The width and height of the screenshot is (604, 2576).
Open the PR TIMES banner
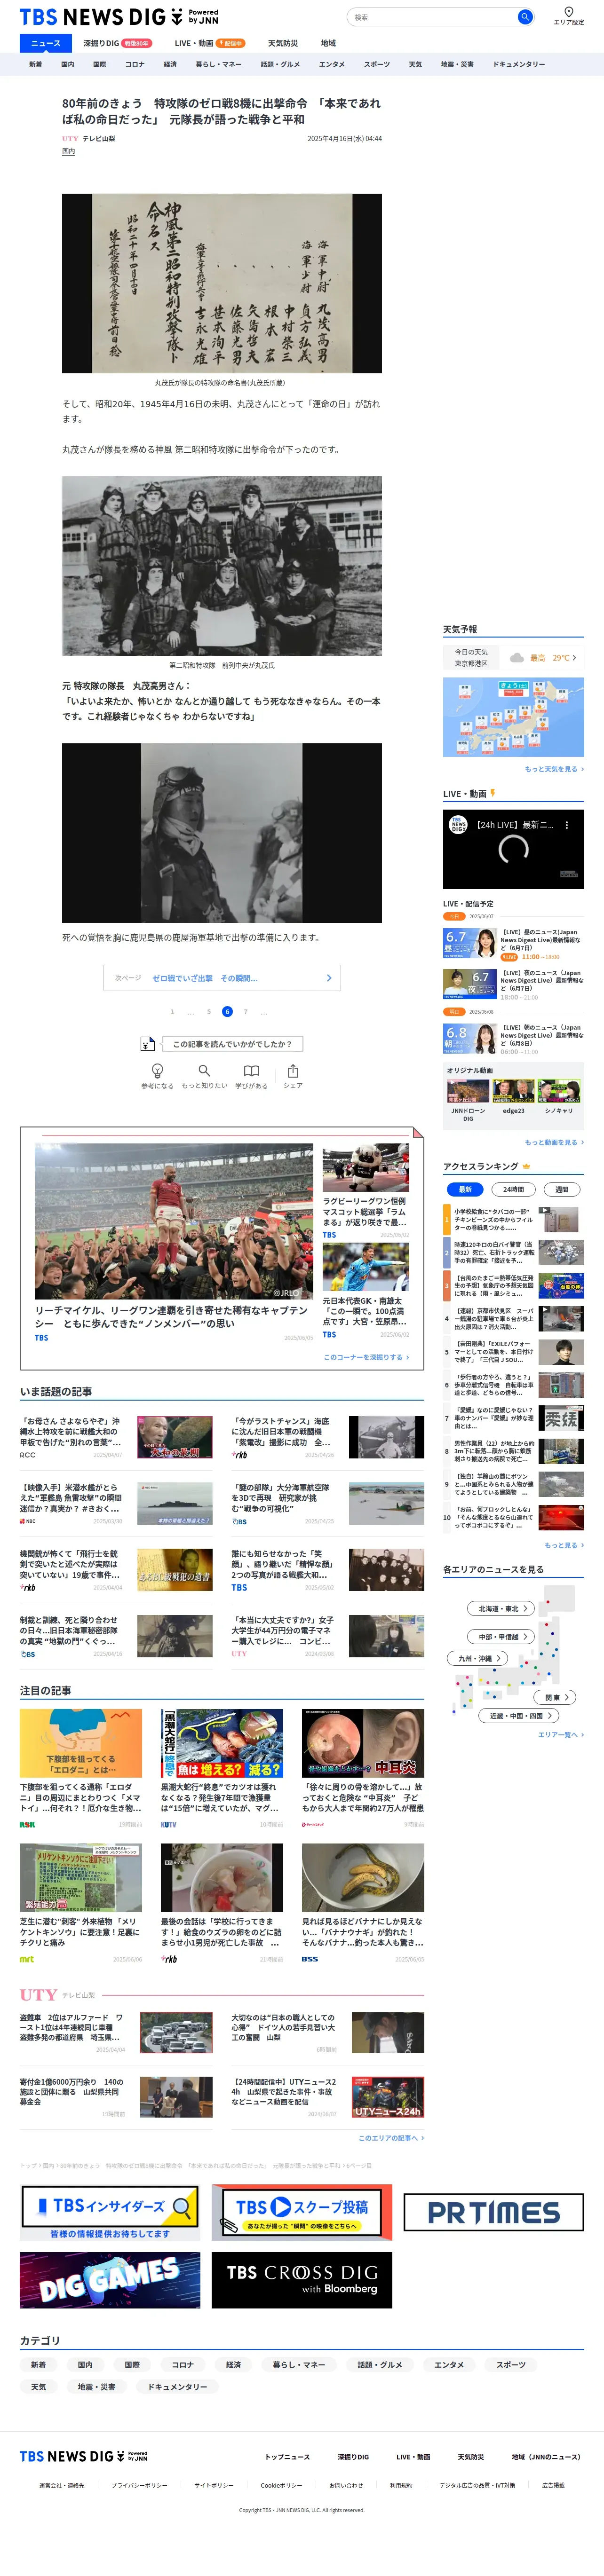point(493,2212)
